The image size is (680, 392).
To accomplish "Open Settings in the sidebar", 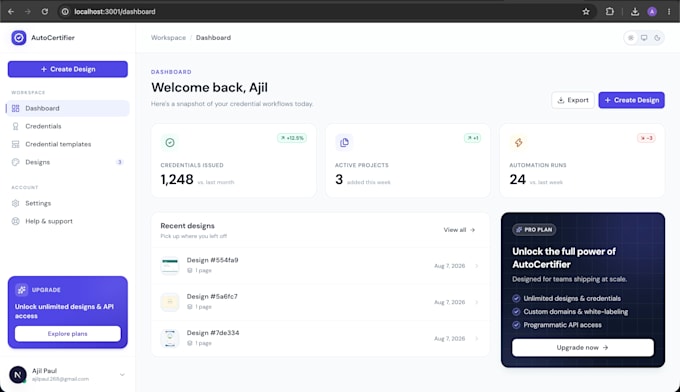I will click(68, 203).
